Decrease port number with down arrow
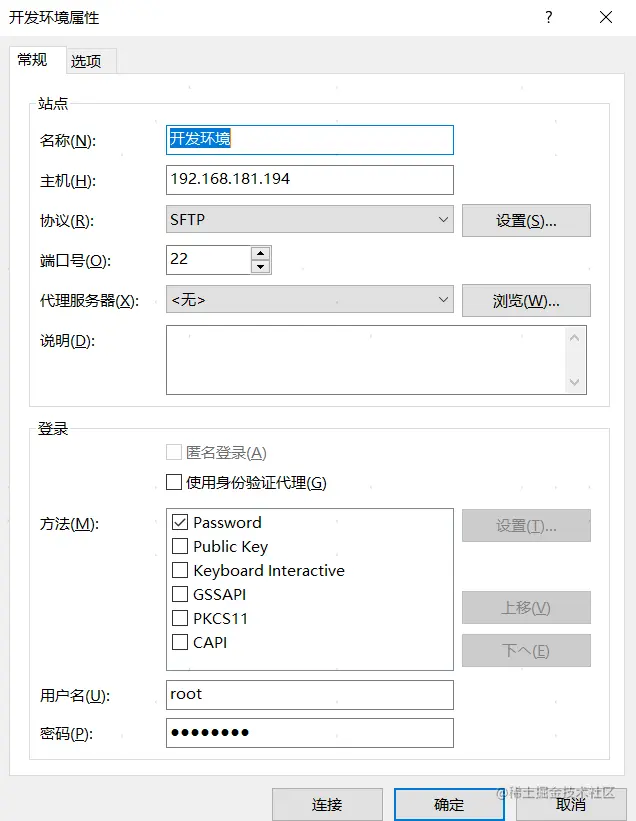 coord(260,267)
